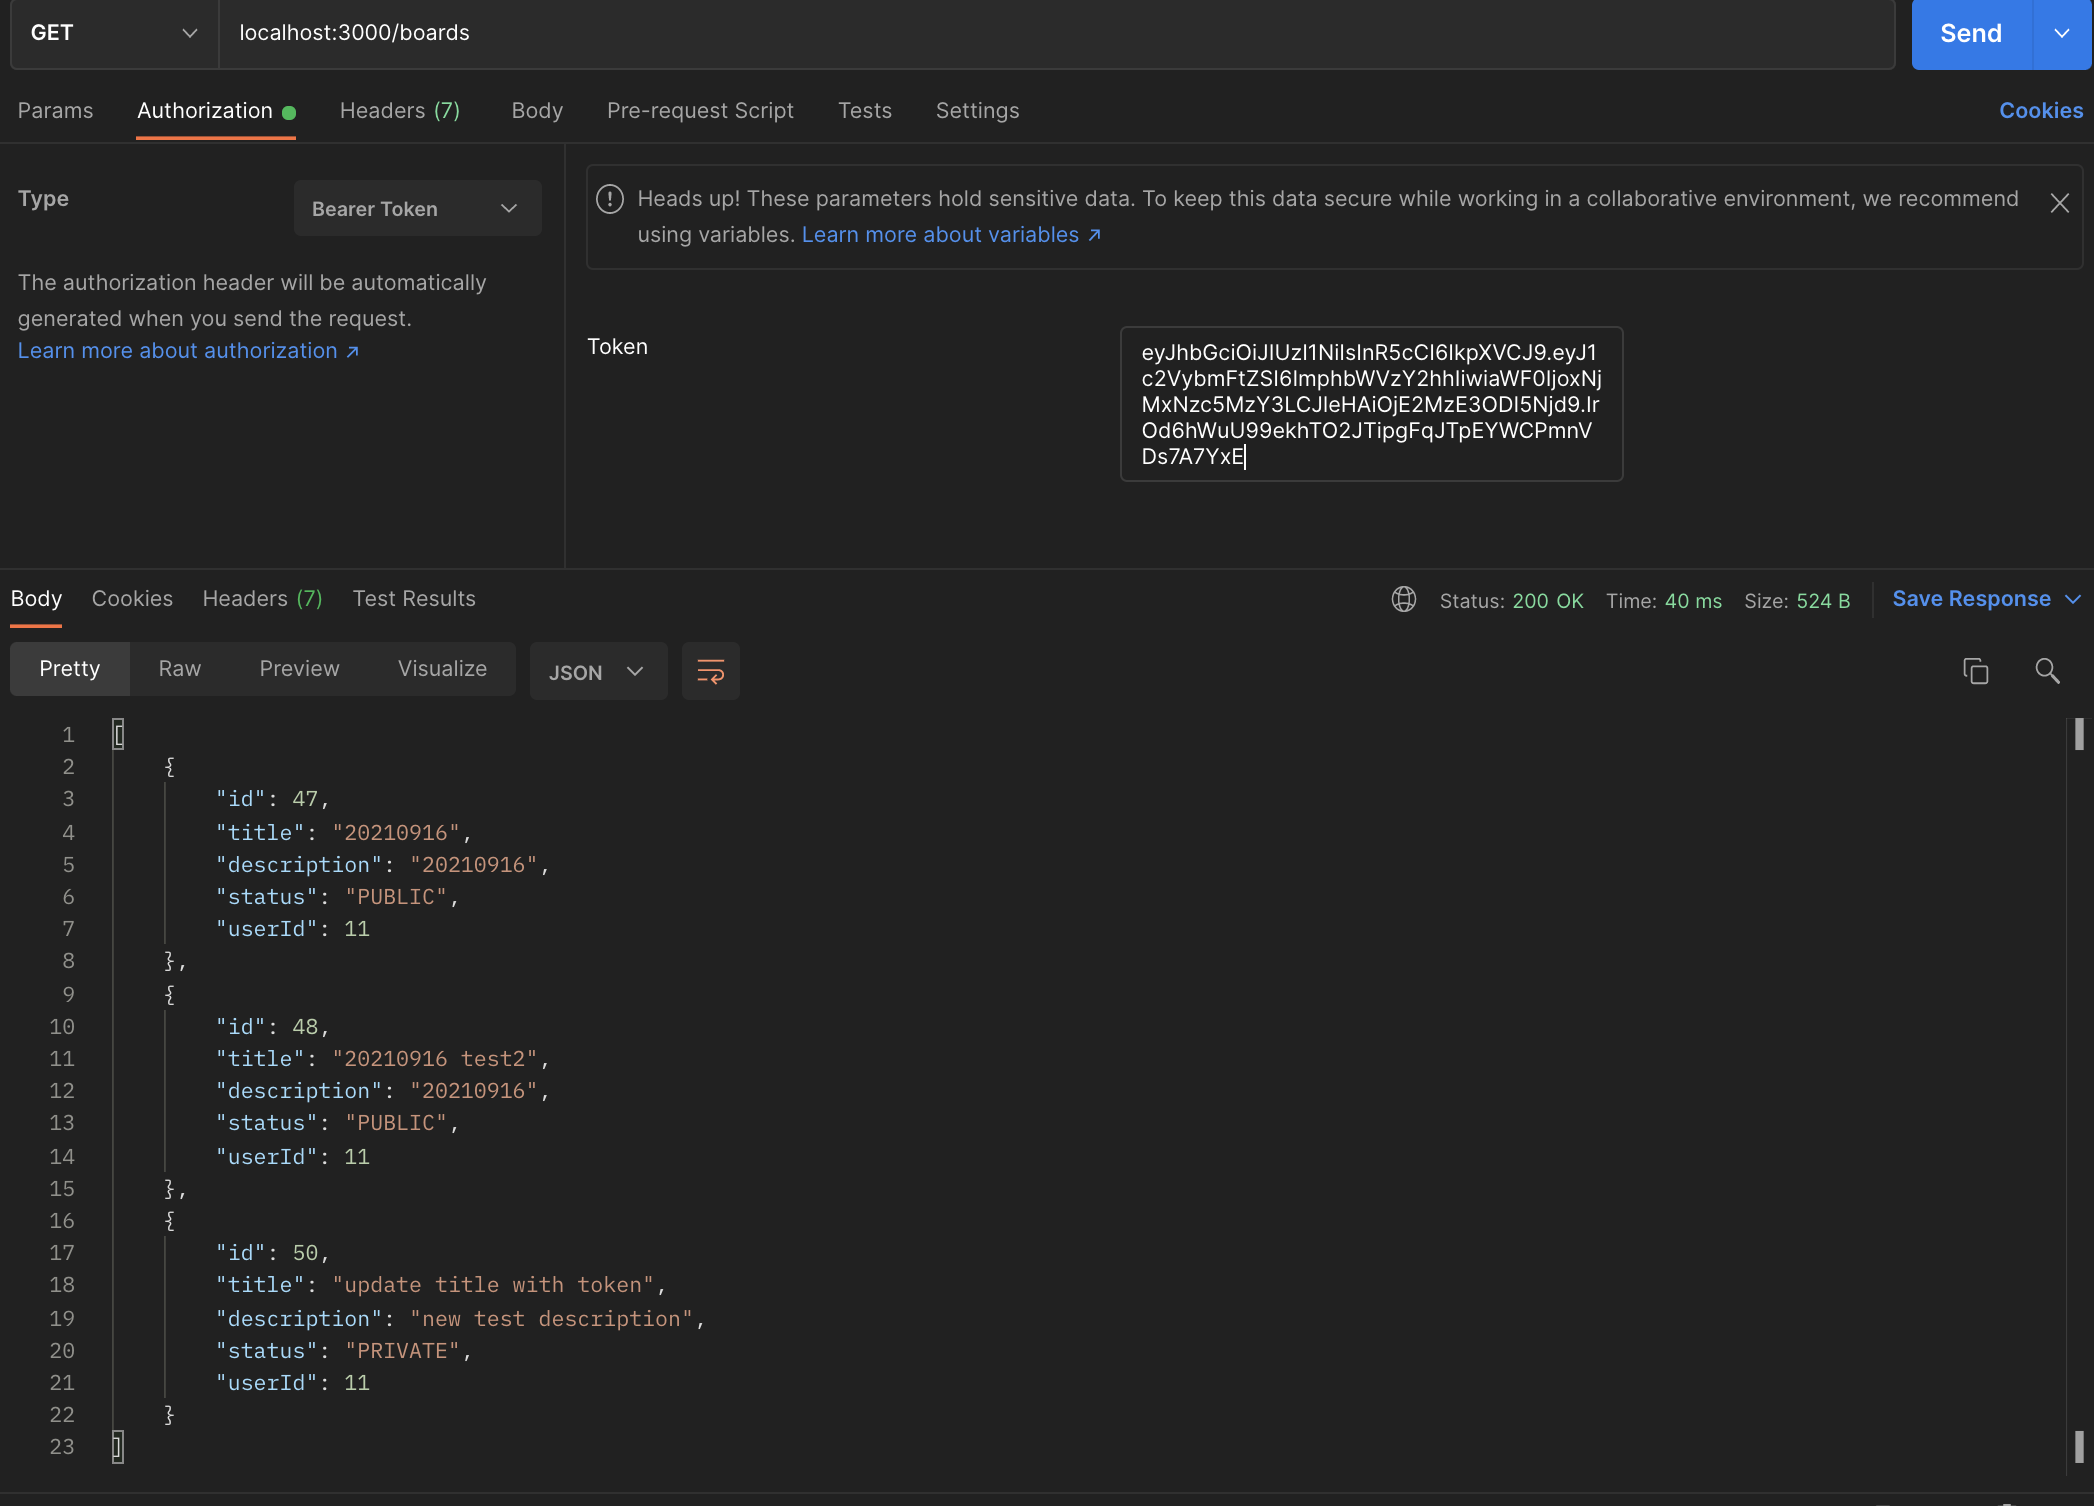Open Save Response dropdown
The width and height of the screenshot is (2094, 1506).
[1985, 599]
